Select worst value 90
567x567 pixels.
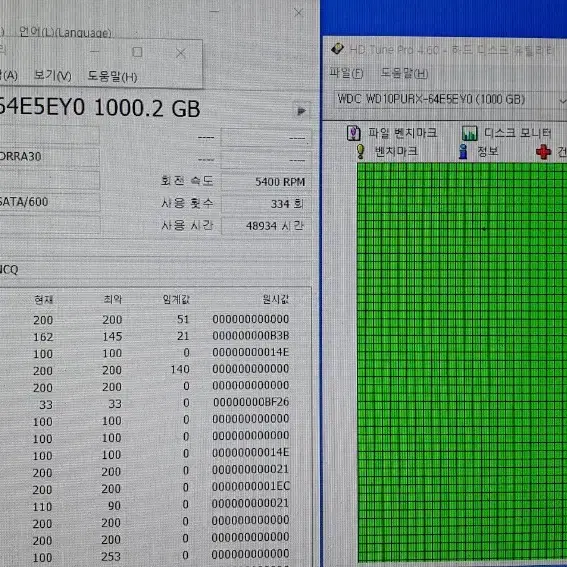(x=114, y=506)
